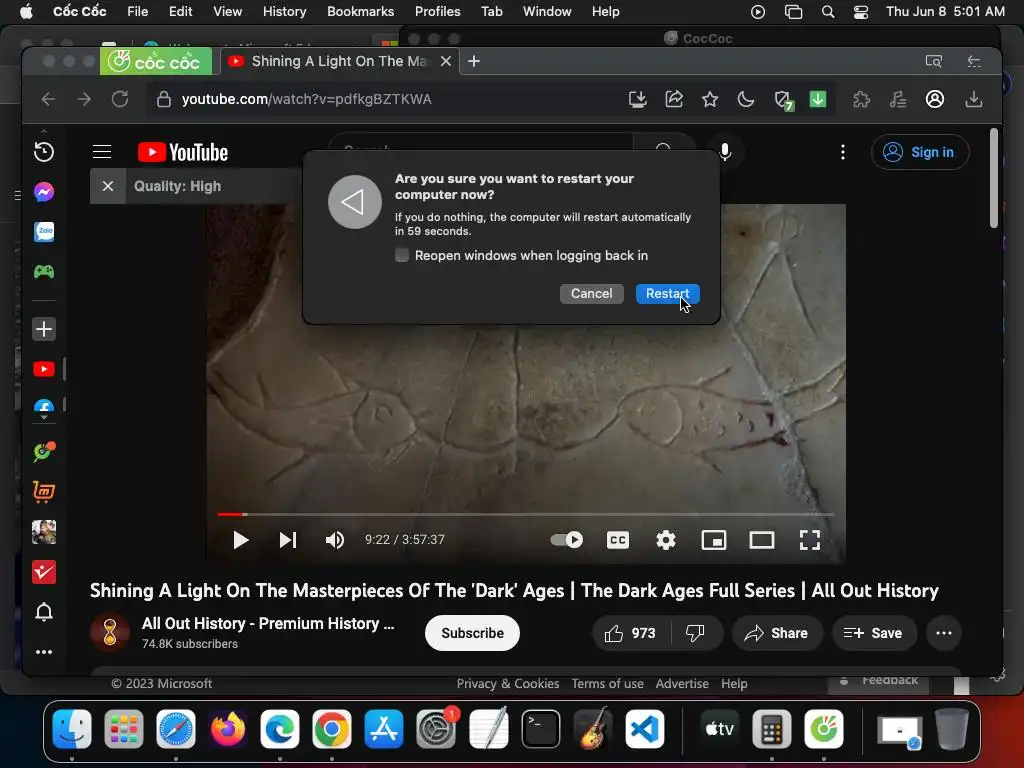Save the video to a playlist
1024x768 pixels.
874,633
